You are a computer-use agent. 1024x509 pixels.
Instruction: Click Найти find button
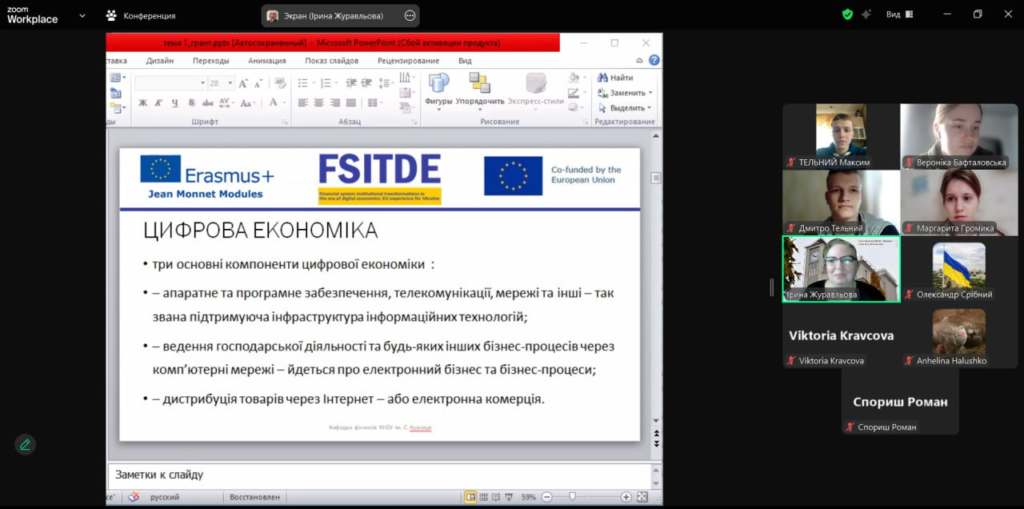click(x=615, y=78)
